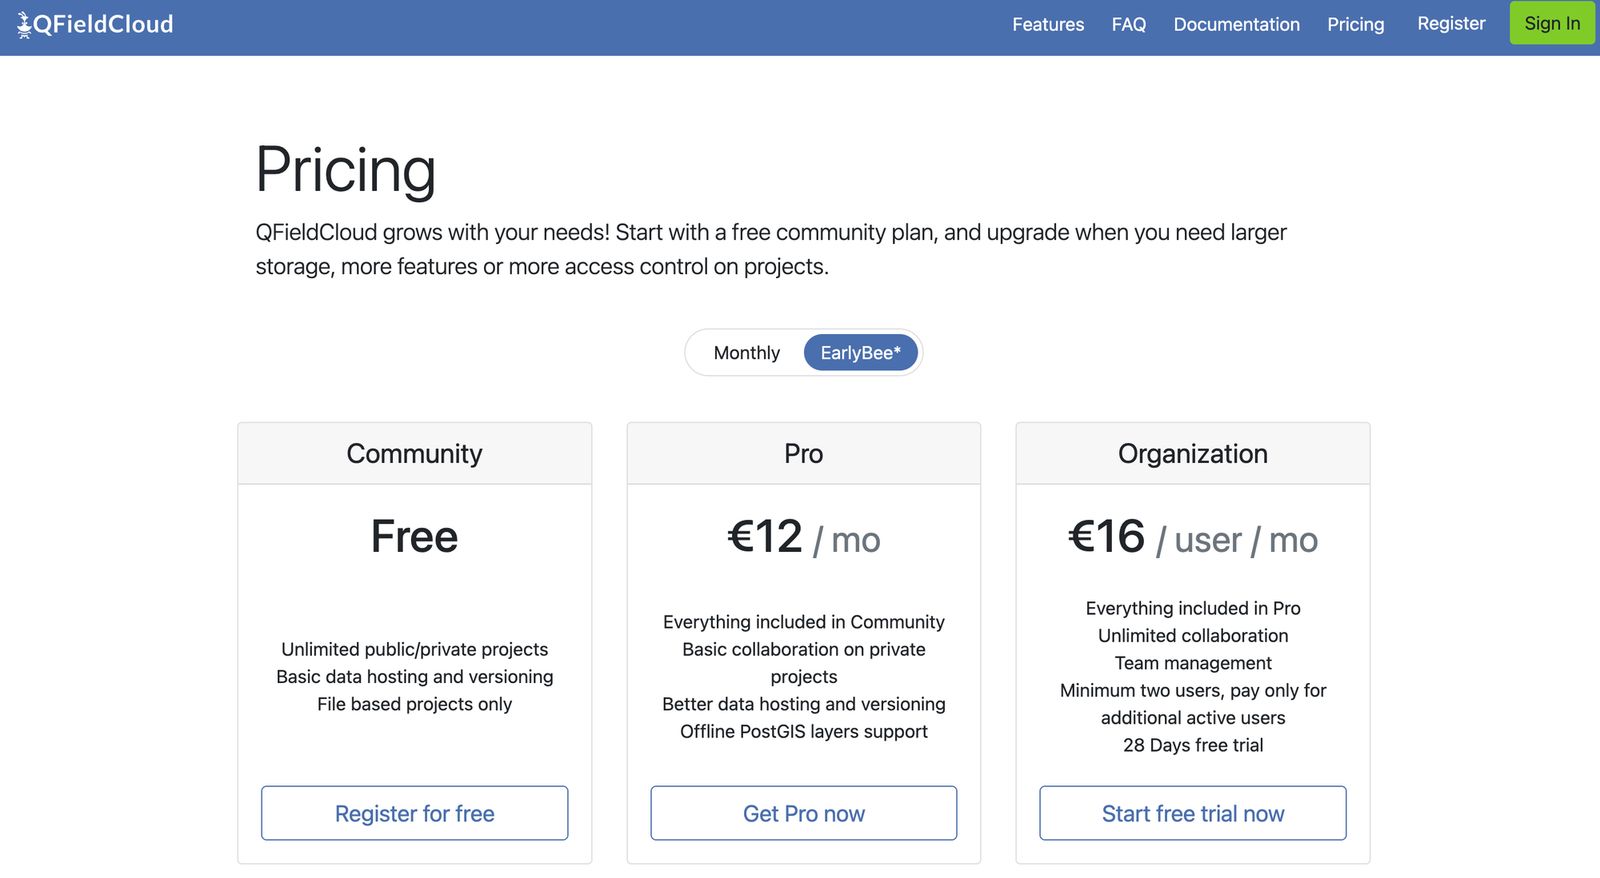Switch billing to Monthly
Viewport: 1600px width, 878px height.
[x=746, y=353]
